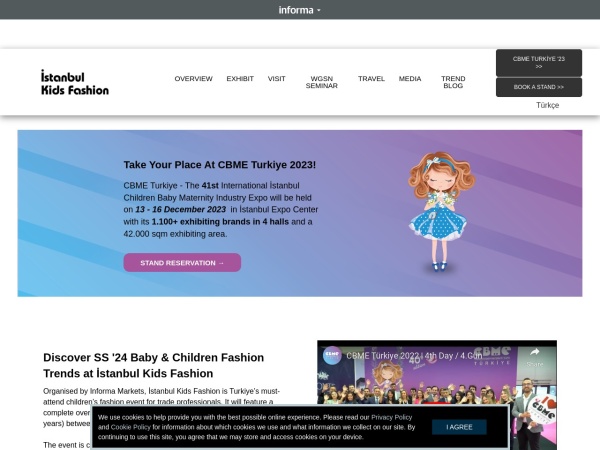The height and width of the screenshot is (450, 600).
Task: Open the video title CBME Türkiye 2022 4th Day
Action: (414, 356)
